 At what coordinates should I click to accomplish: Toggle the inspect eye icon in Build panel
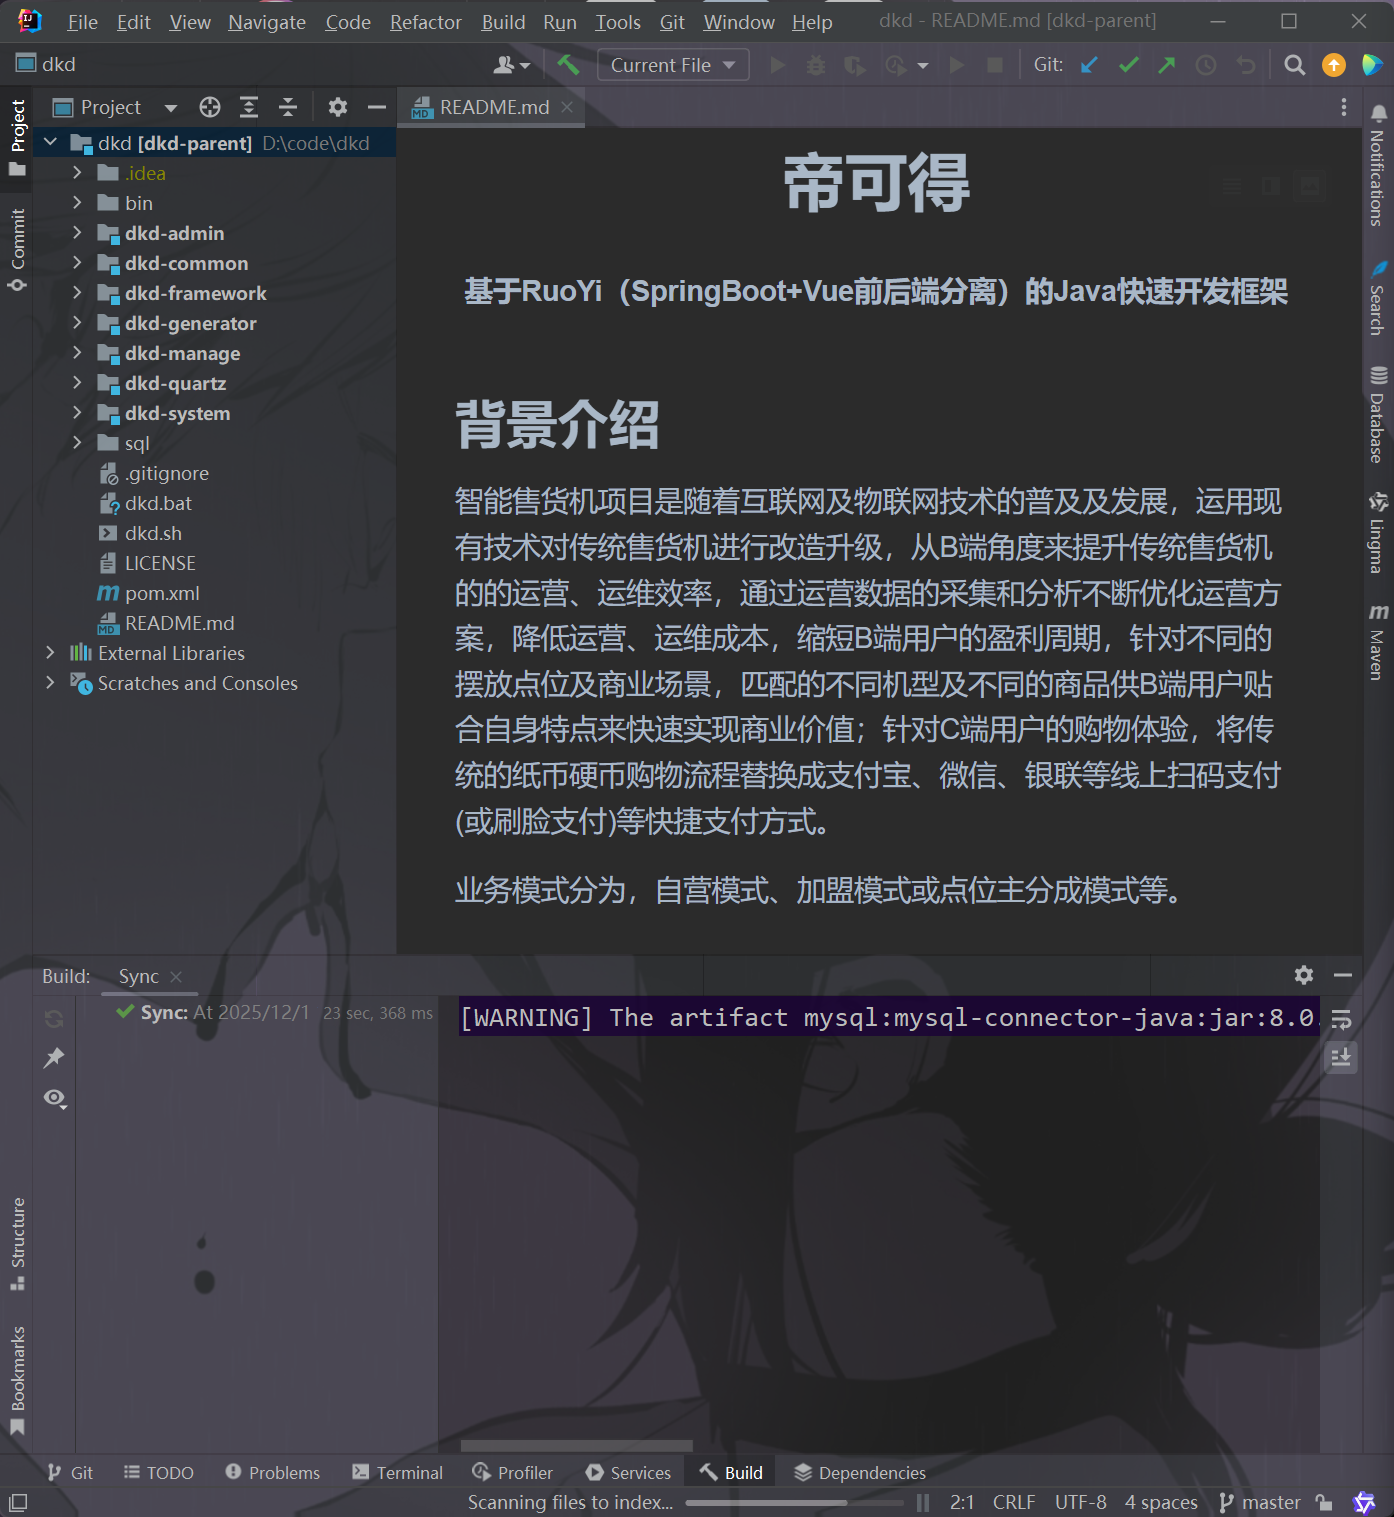55,1098
